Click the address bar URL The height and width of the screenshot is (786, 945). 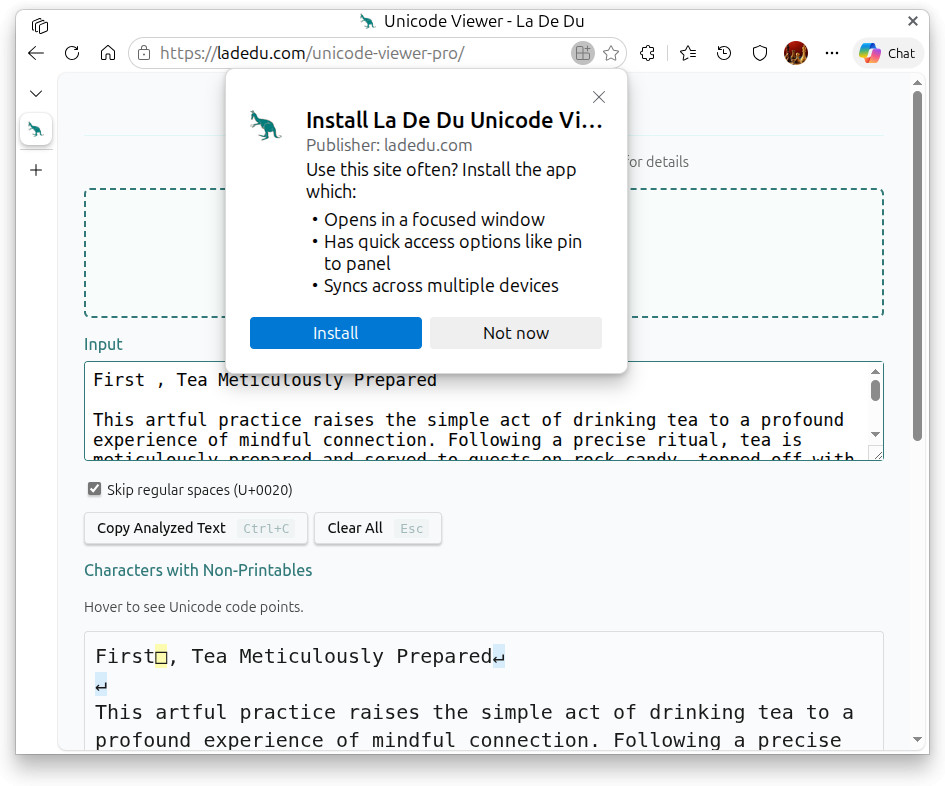click(x=312, y=53)
